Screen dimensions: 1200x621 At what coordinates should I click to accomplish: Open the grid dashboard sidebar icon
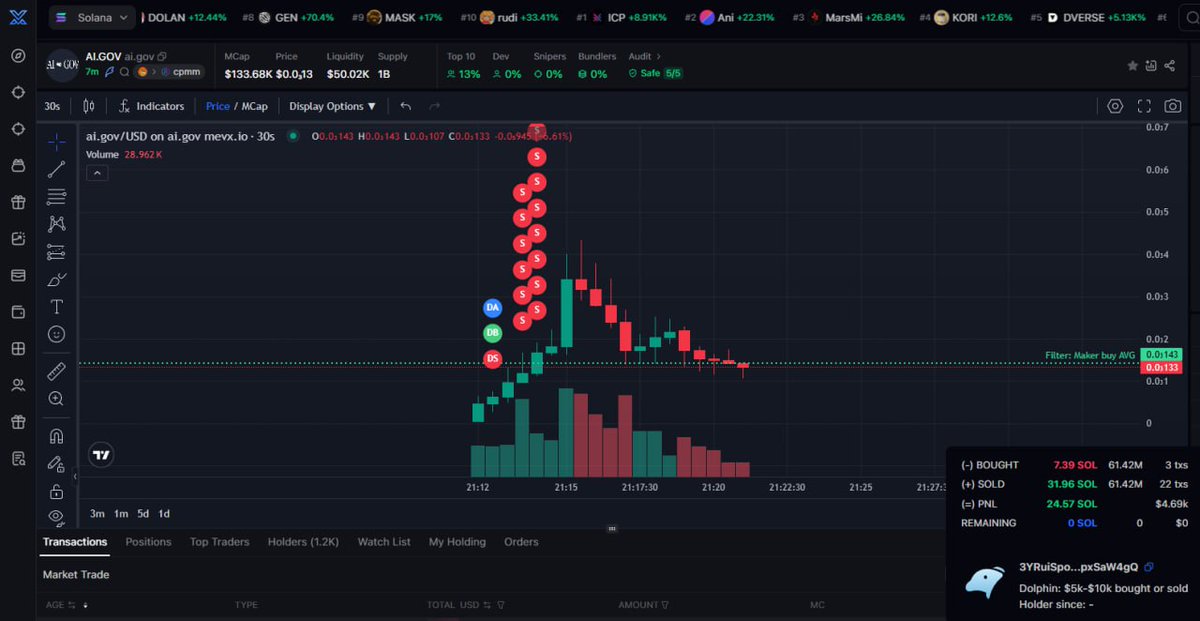pos(18,348)
